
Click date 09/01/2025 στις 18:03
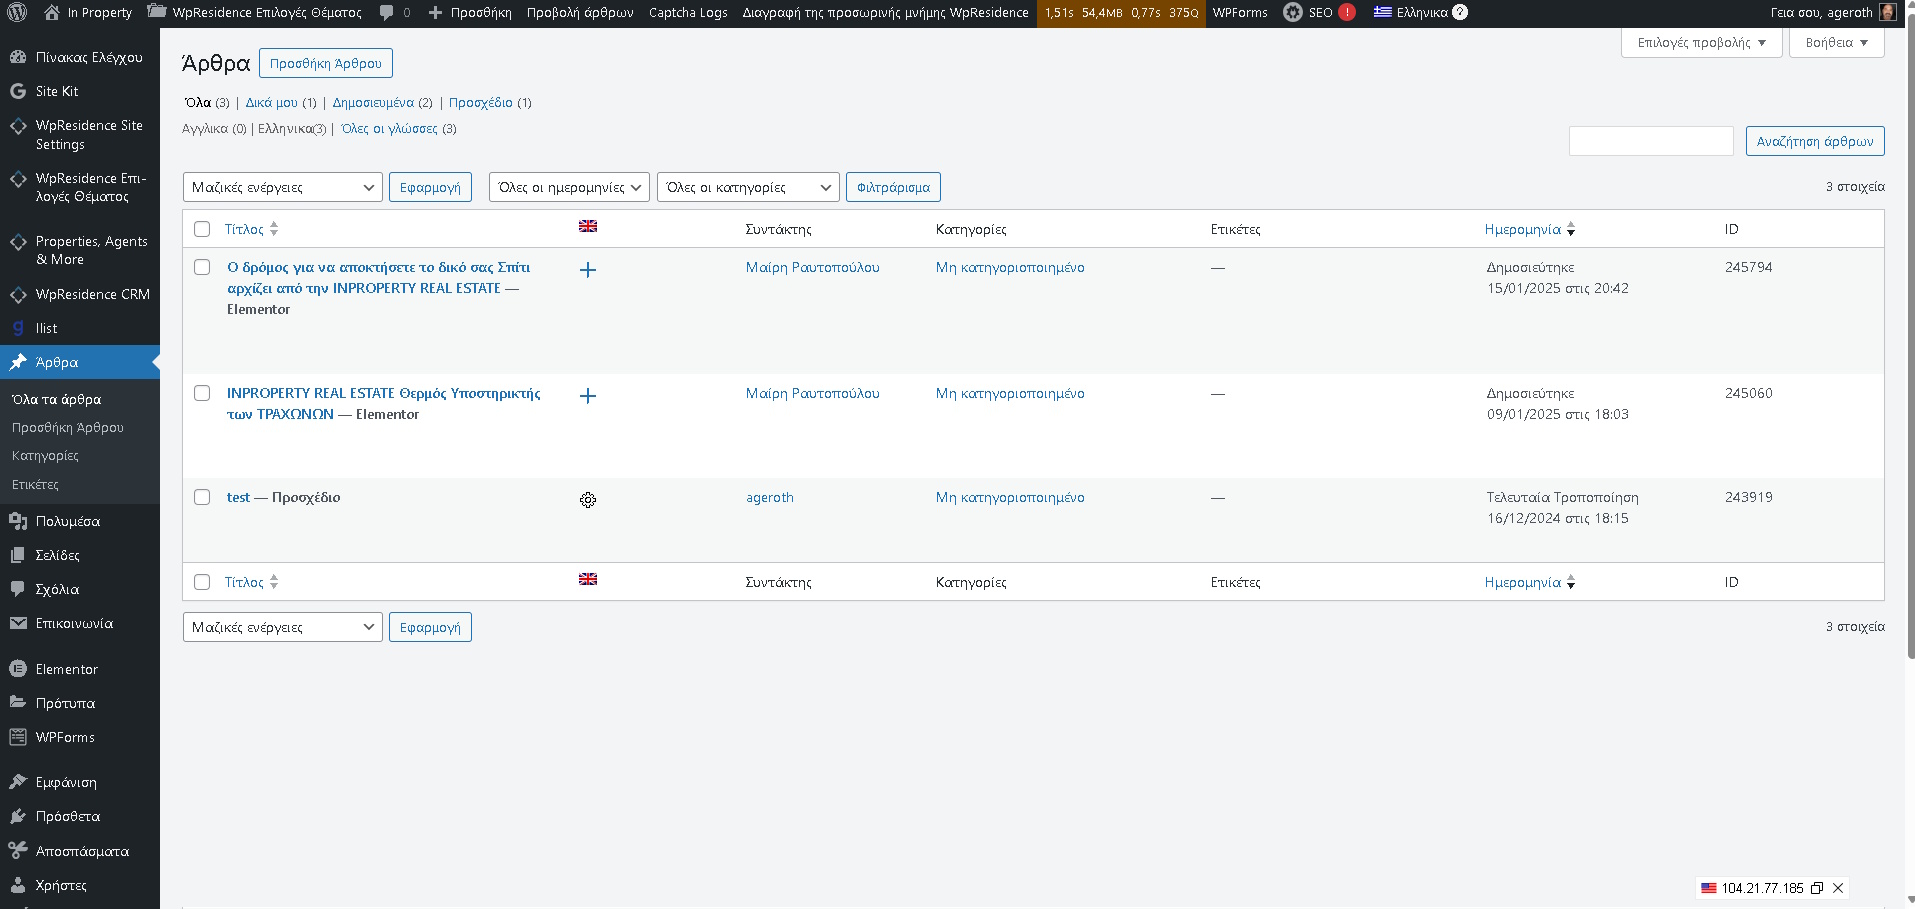click(x=1557, y=414)
